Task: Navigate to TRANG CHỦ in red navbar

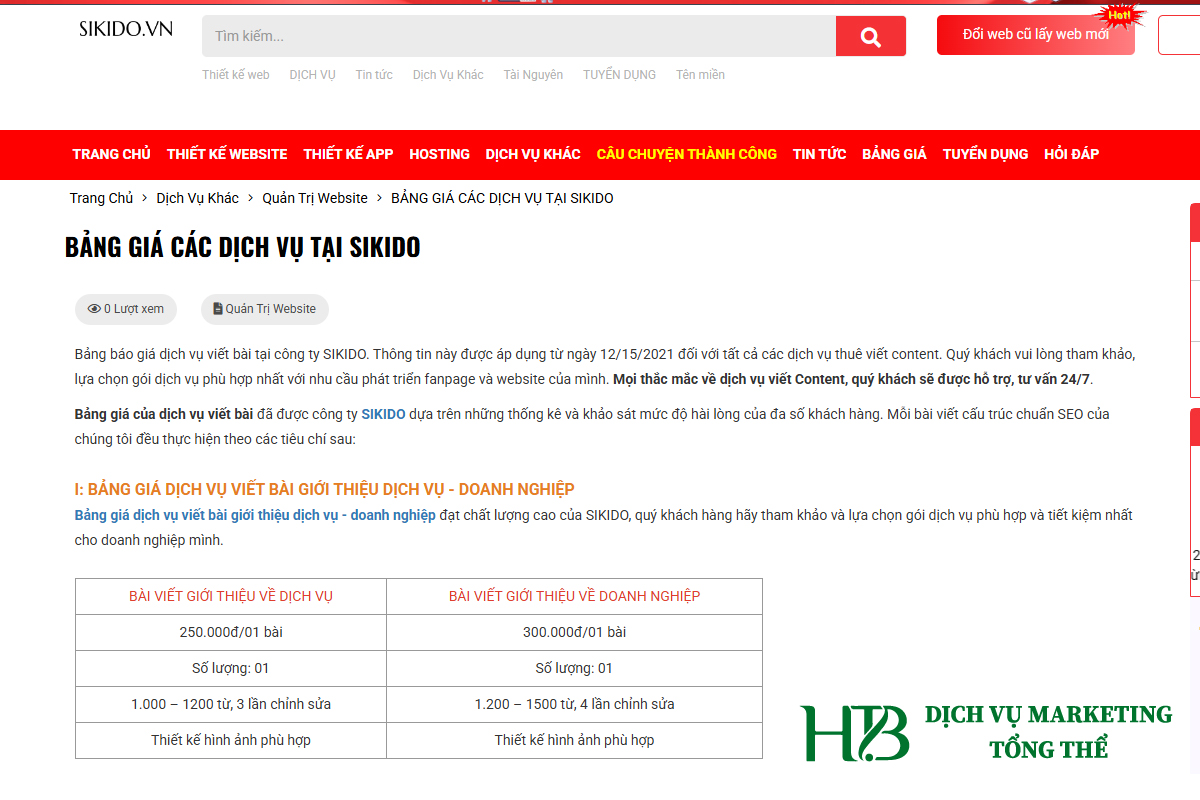Action: (x=111, y=154)
